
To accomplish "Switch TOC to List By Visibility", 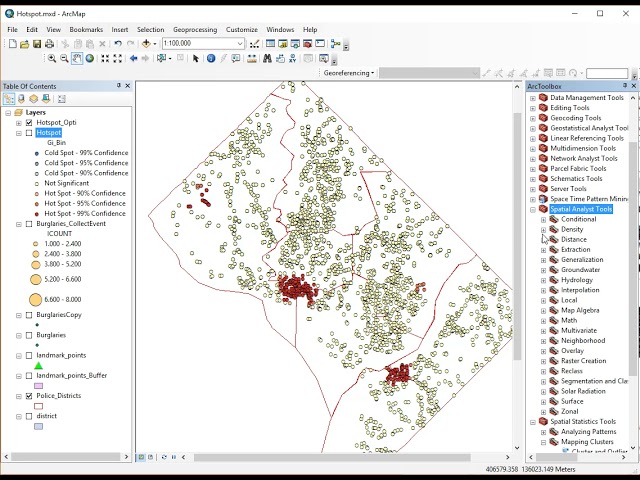I will [33, 99].
